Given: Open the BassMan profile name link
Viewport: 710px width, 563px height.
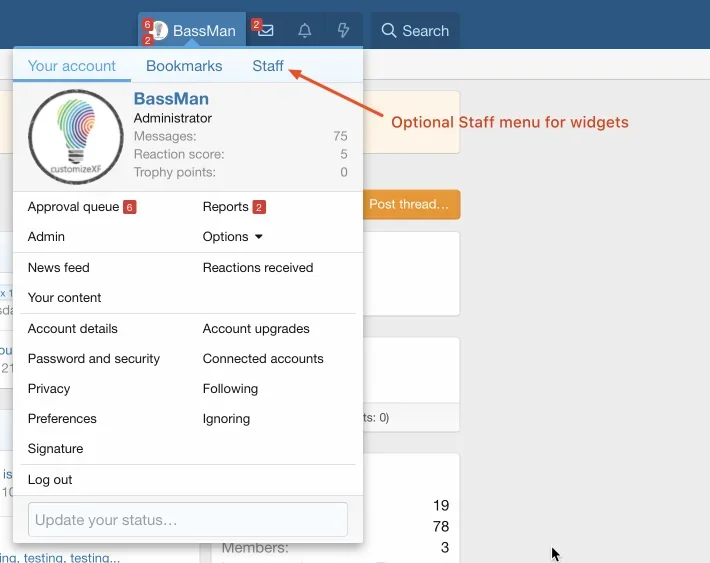Looking at the screenshot, I should click(x=171, y=99).
